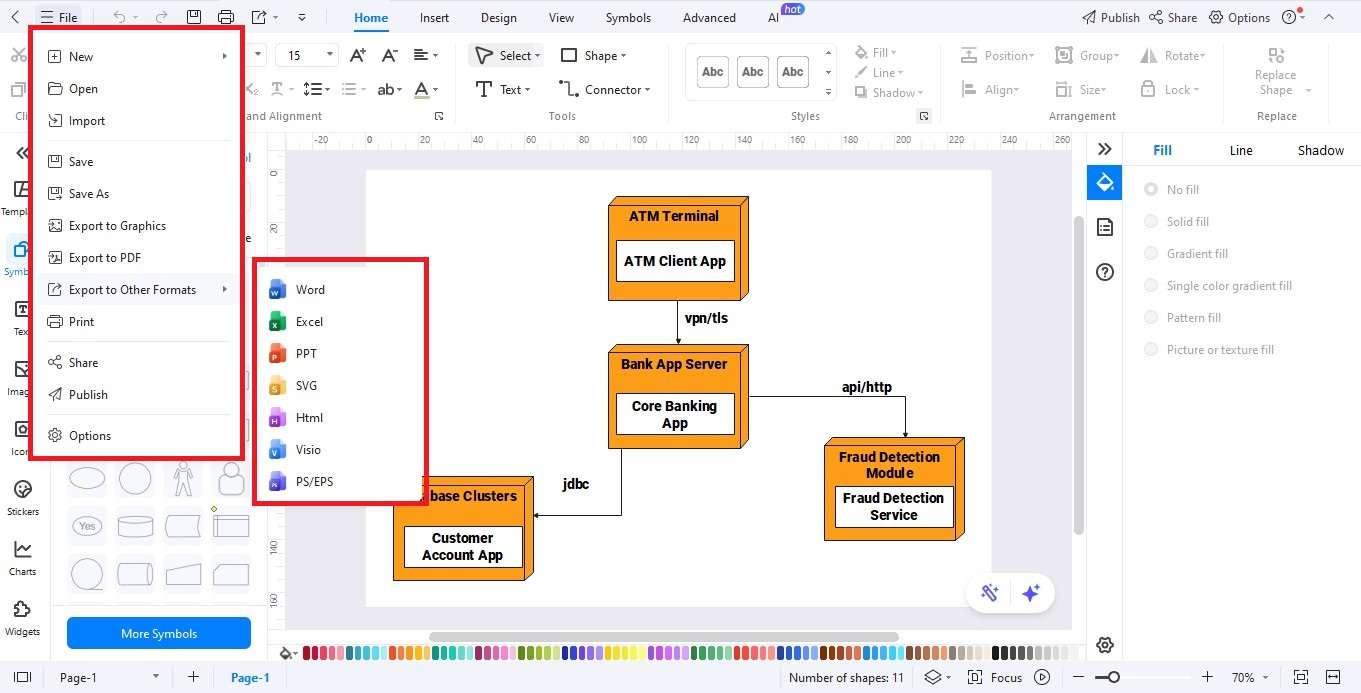Open the Position dropdown in Arrangement
Screen dimensions: 1361x693
tap(997, 55)
